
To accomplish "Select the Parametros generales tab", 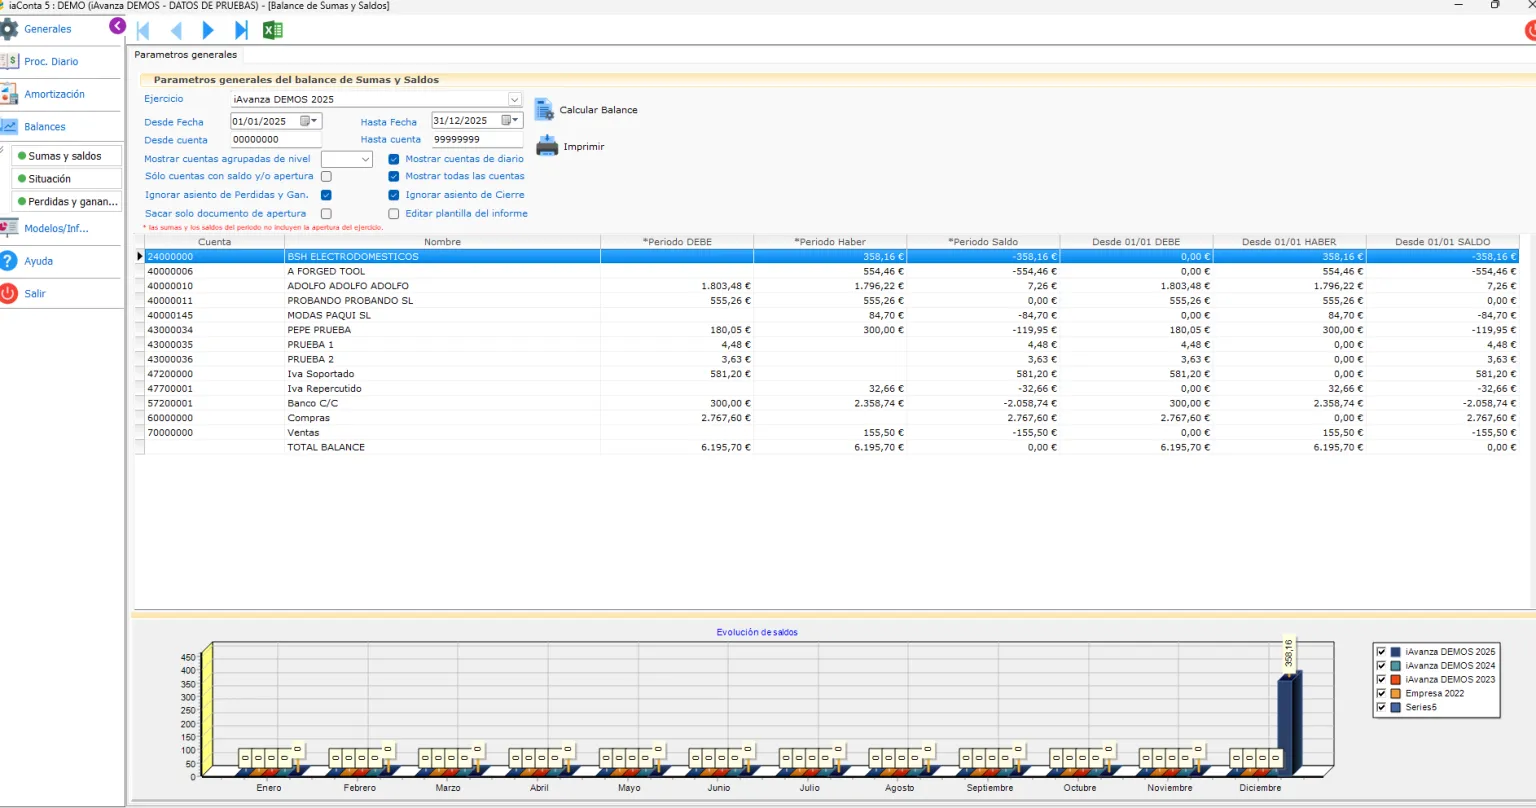I will coord(186,55).
